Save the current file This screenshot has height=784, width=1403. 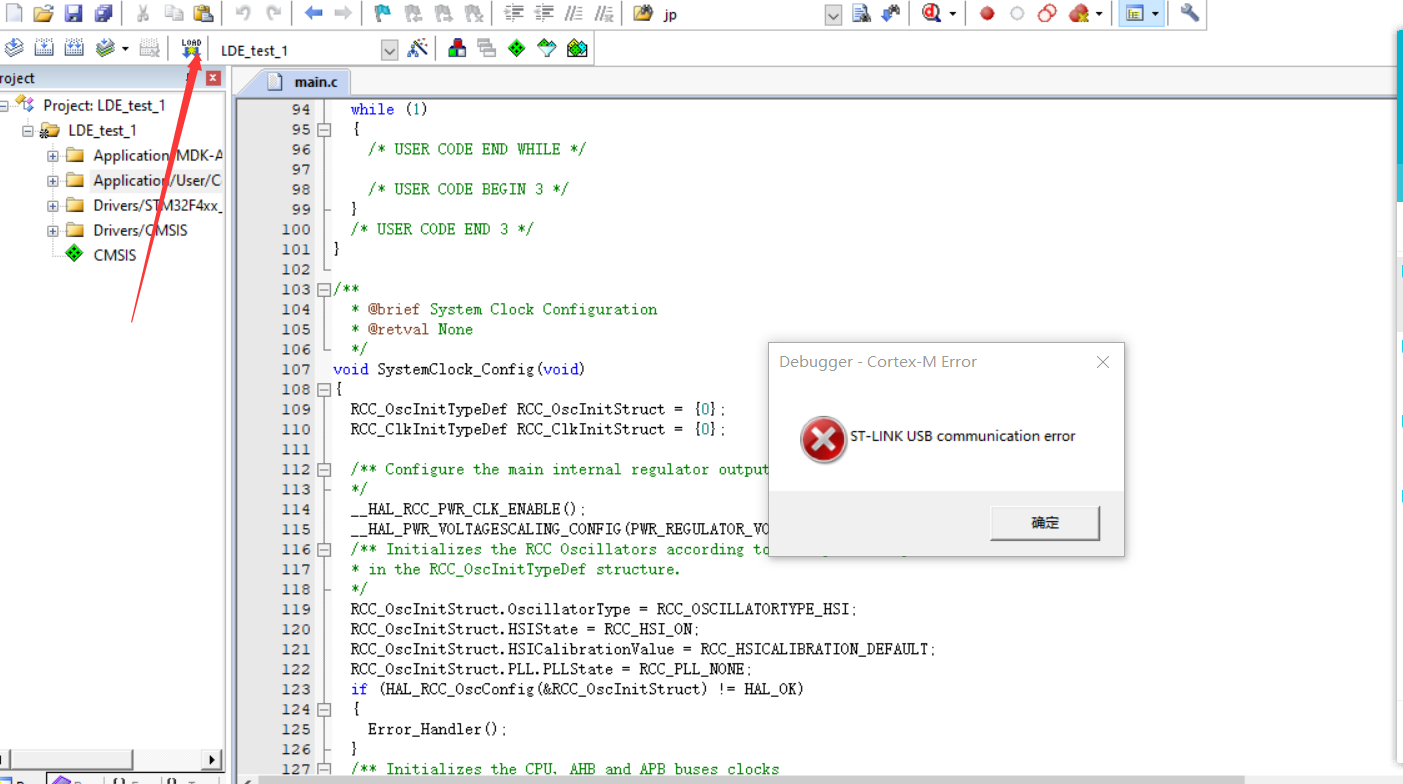tap(73, 13)
